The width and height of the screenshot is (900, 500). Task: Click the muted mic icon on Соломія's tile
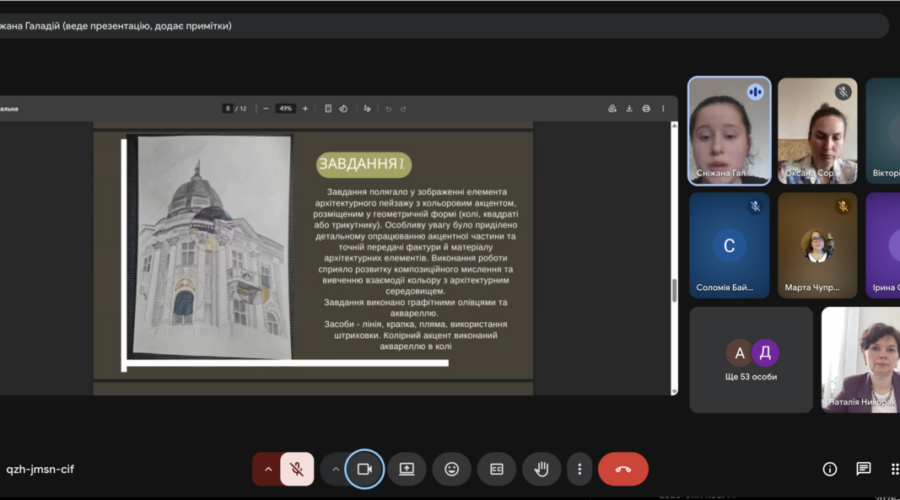pos(755,207)
